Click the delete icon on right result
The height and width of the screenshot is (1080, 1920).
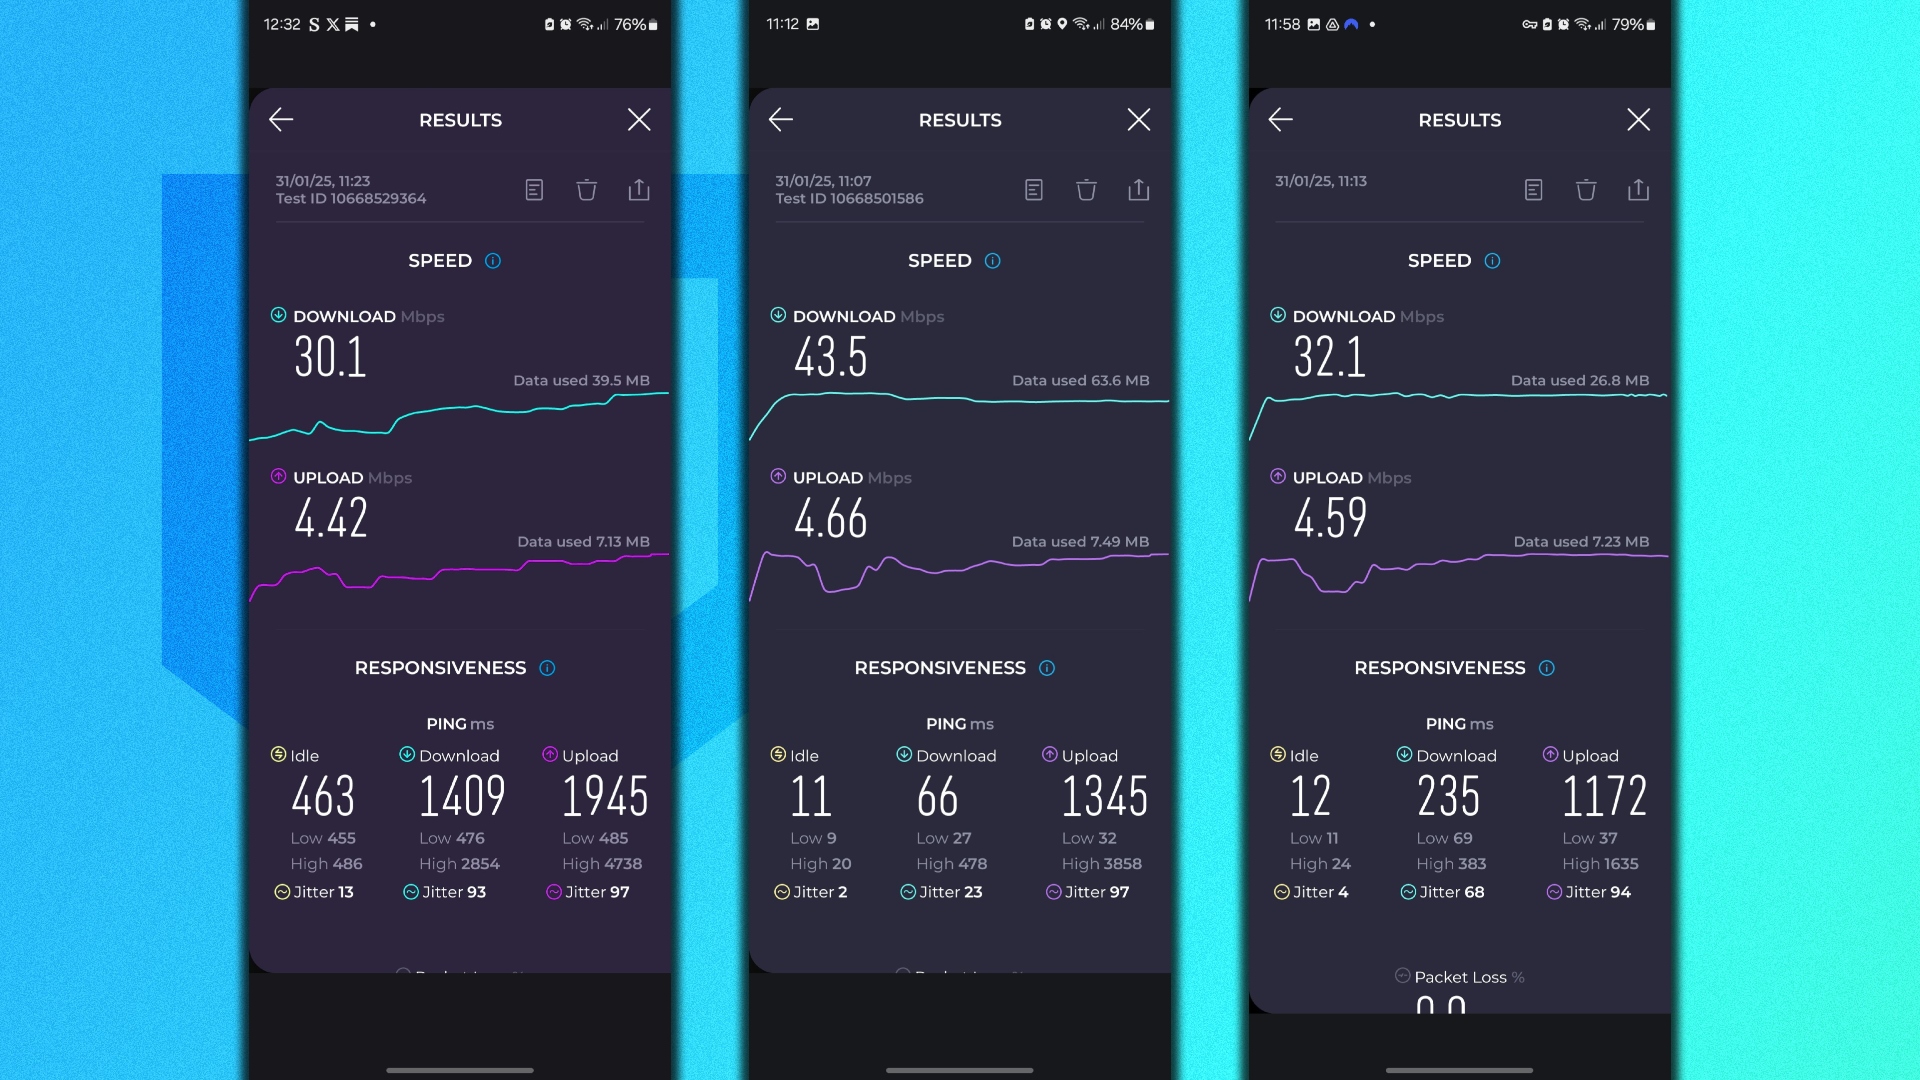pyautogui.click(x=1585, y=190)
